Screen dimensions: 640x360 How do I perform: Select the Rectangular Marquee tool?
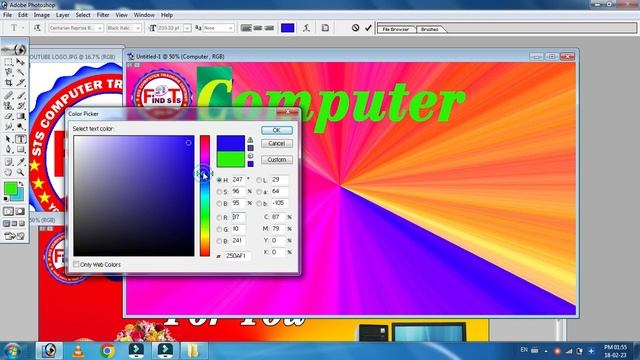tap(9, 62)
